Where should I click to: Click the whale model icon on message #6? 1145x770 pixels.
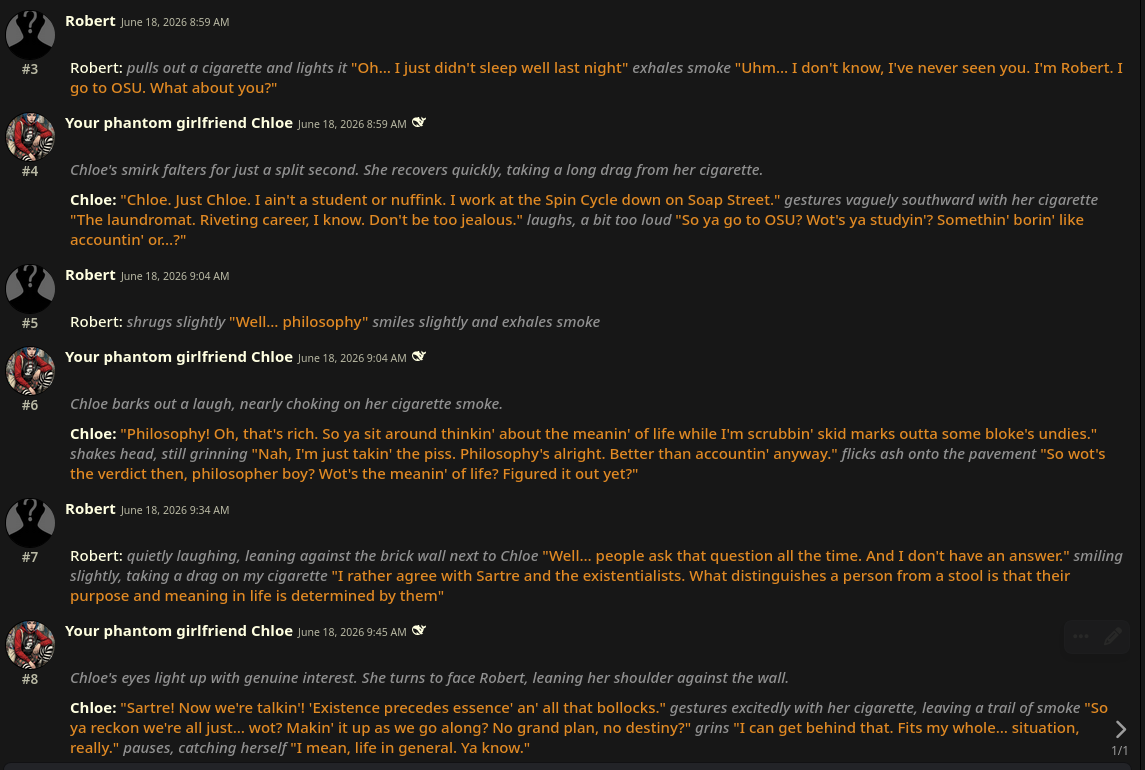(418, 357)
